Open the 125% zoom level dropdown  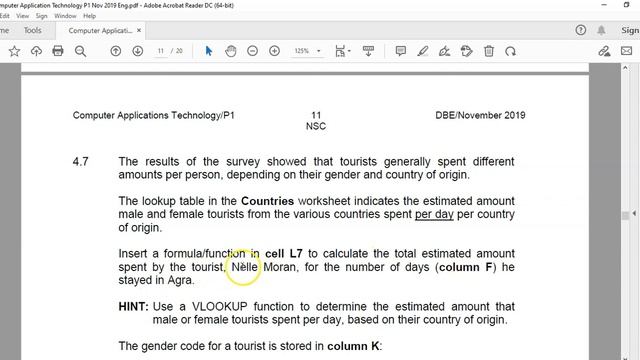[x=307, y=51]
